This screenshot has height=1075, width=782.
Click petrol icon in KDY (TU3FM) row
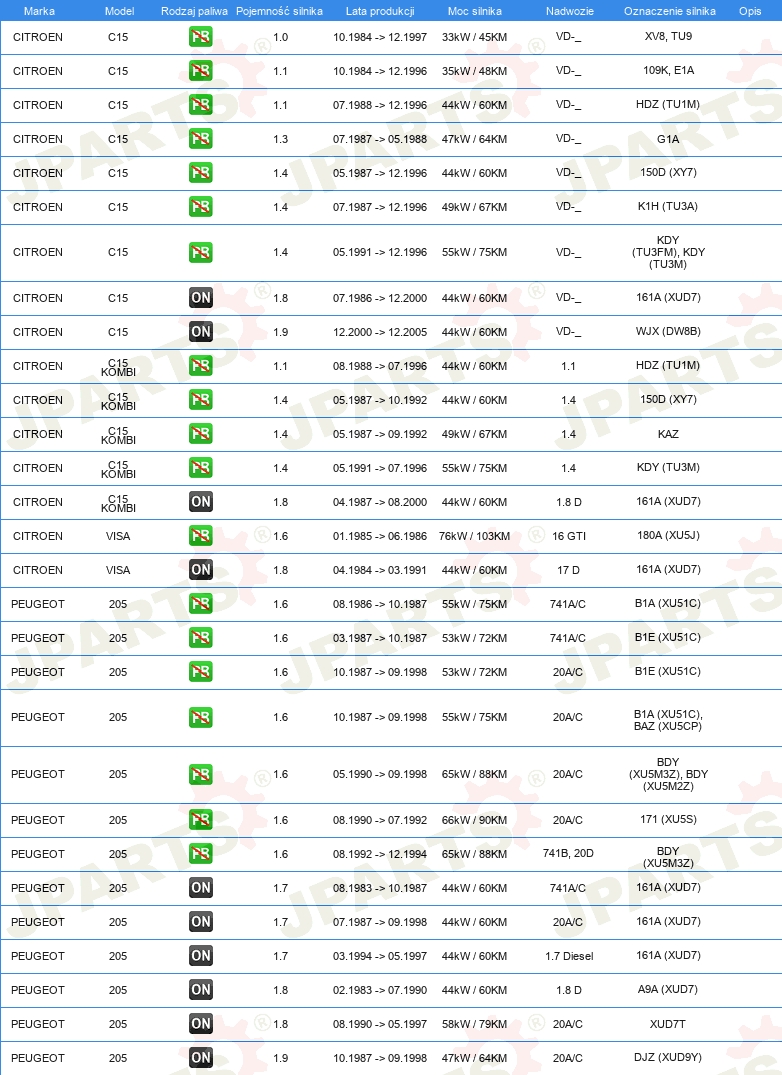(x=201, y=252)
